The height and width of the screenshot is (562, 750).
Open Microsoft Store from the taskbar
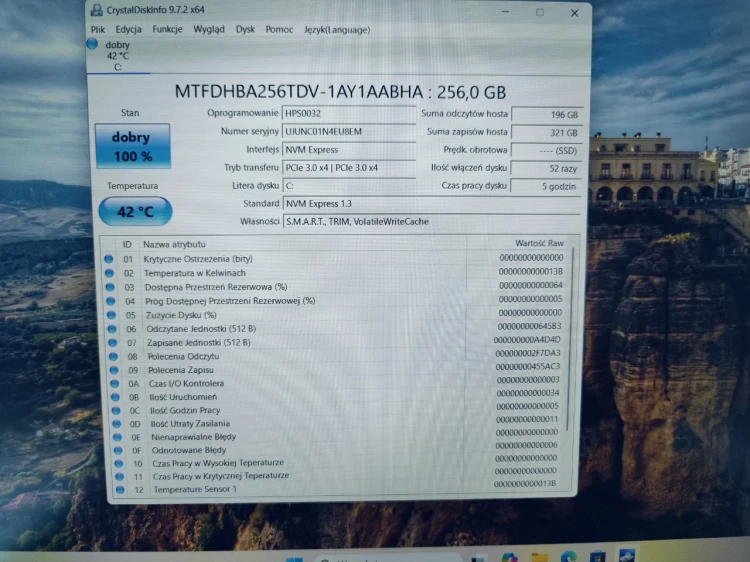pos(597,557)
